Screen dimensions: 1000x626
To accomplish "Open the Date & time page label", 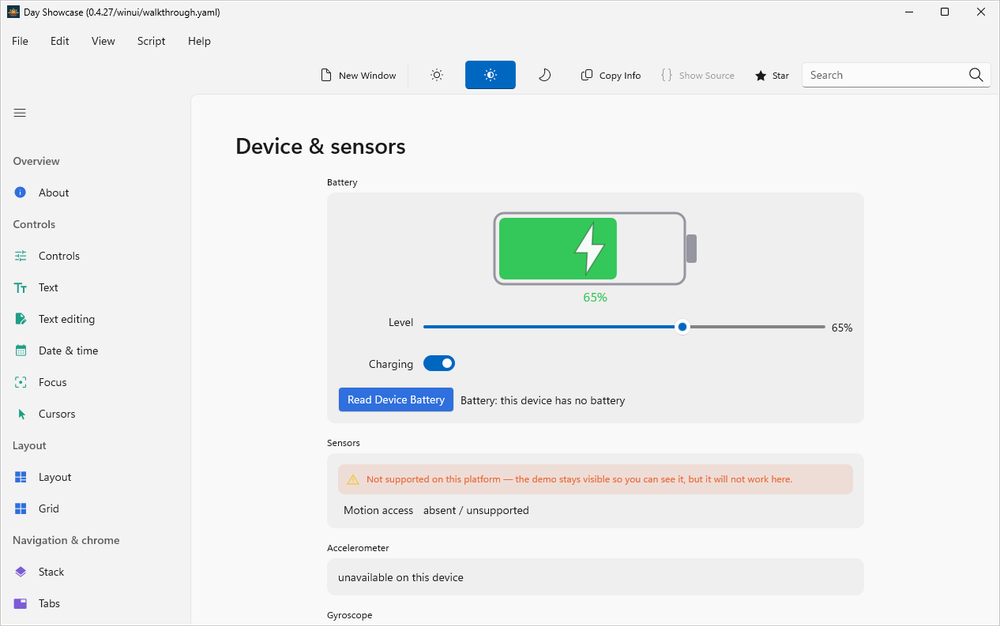I will coord(68,351).
